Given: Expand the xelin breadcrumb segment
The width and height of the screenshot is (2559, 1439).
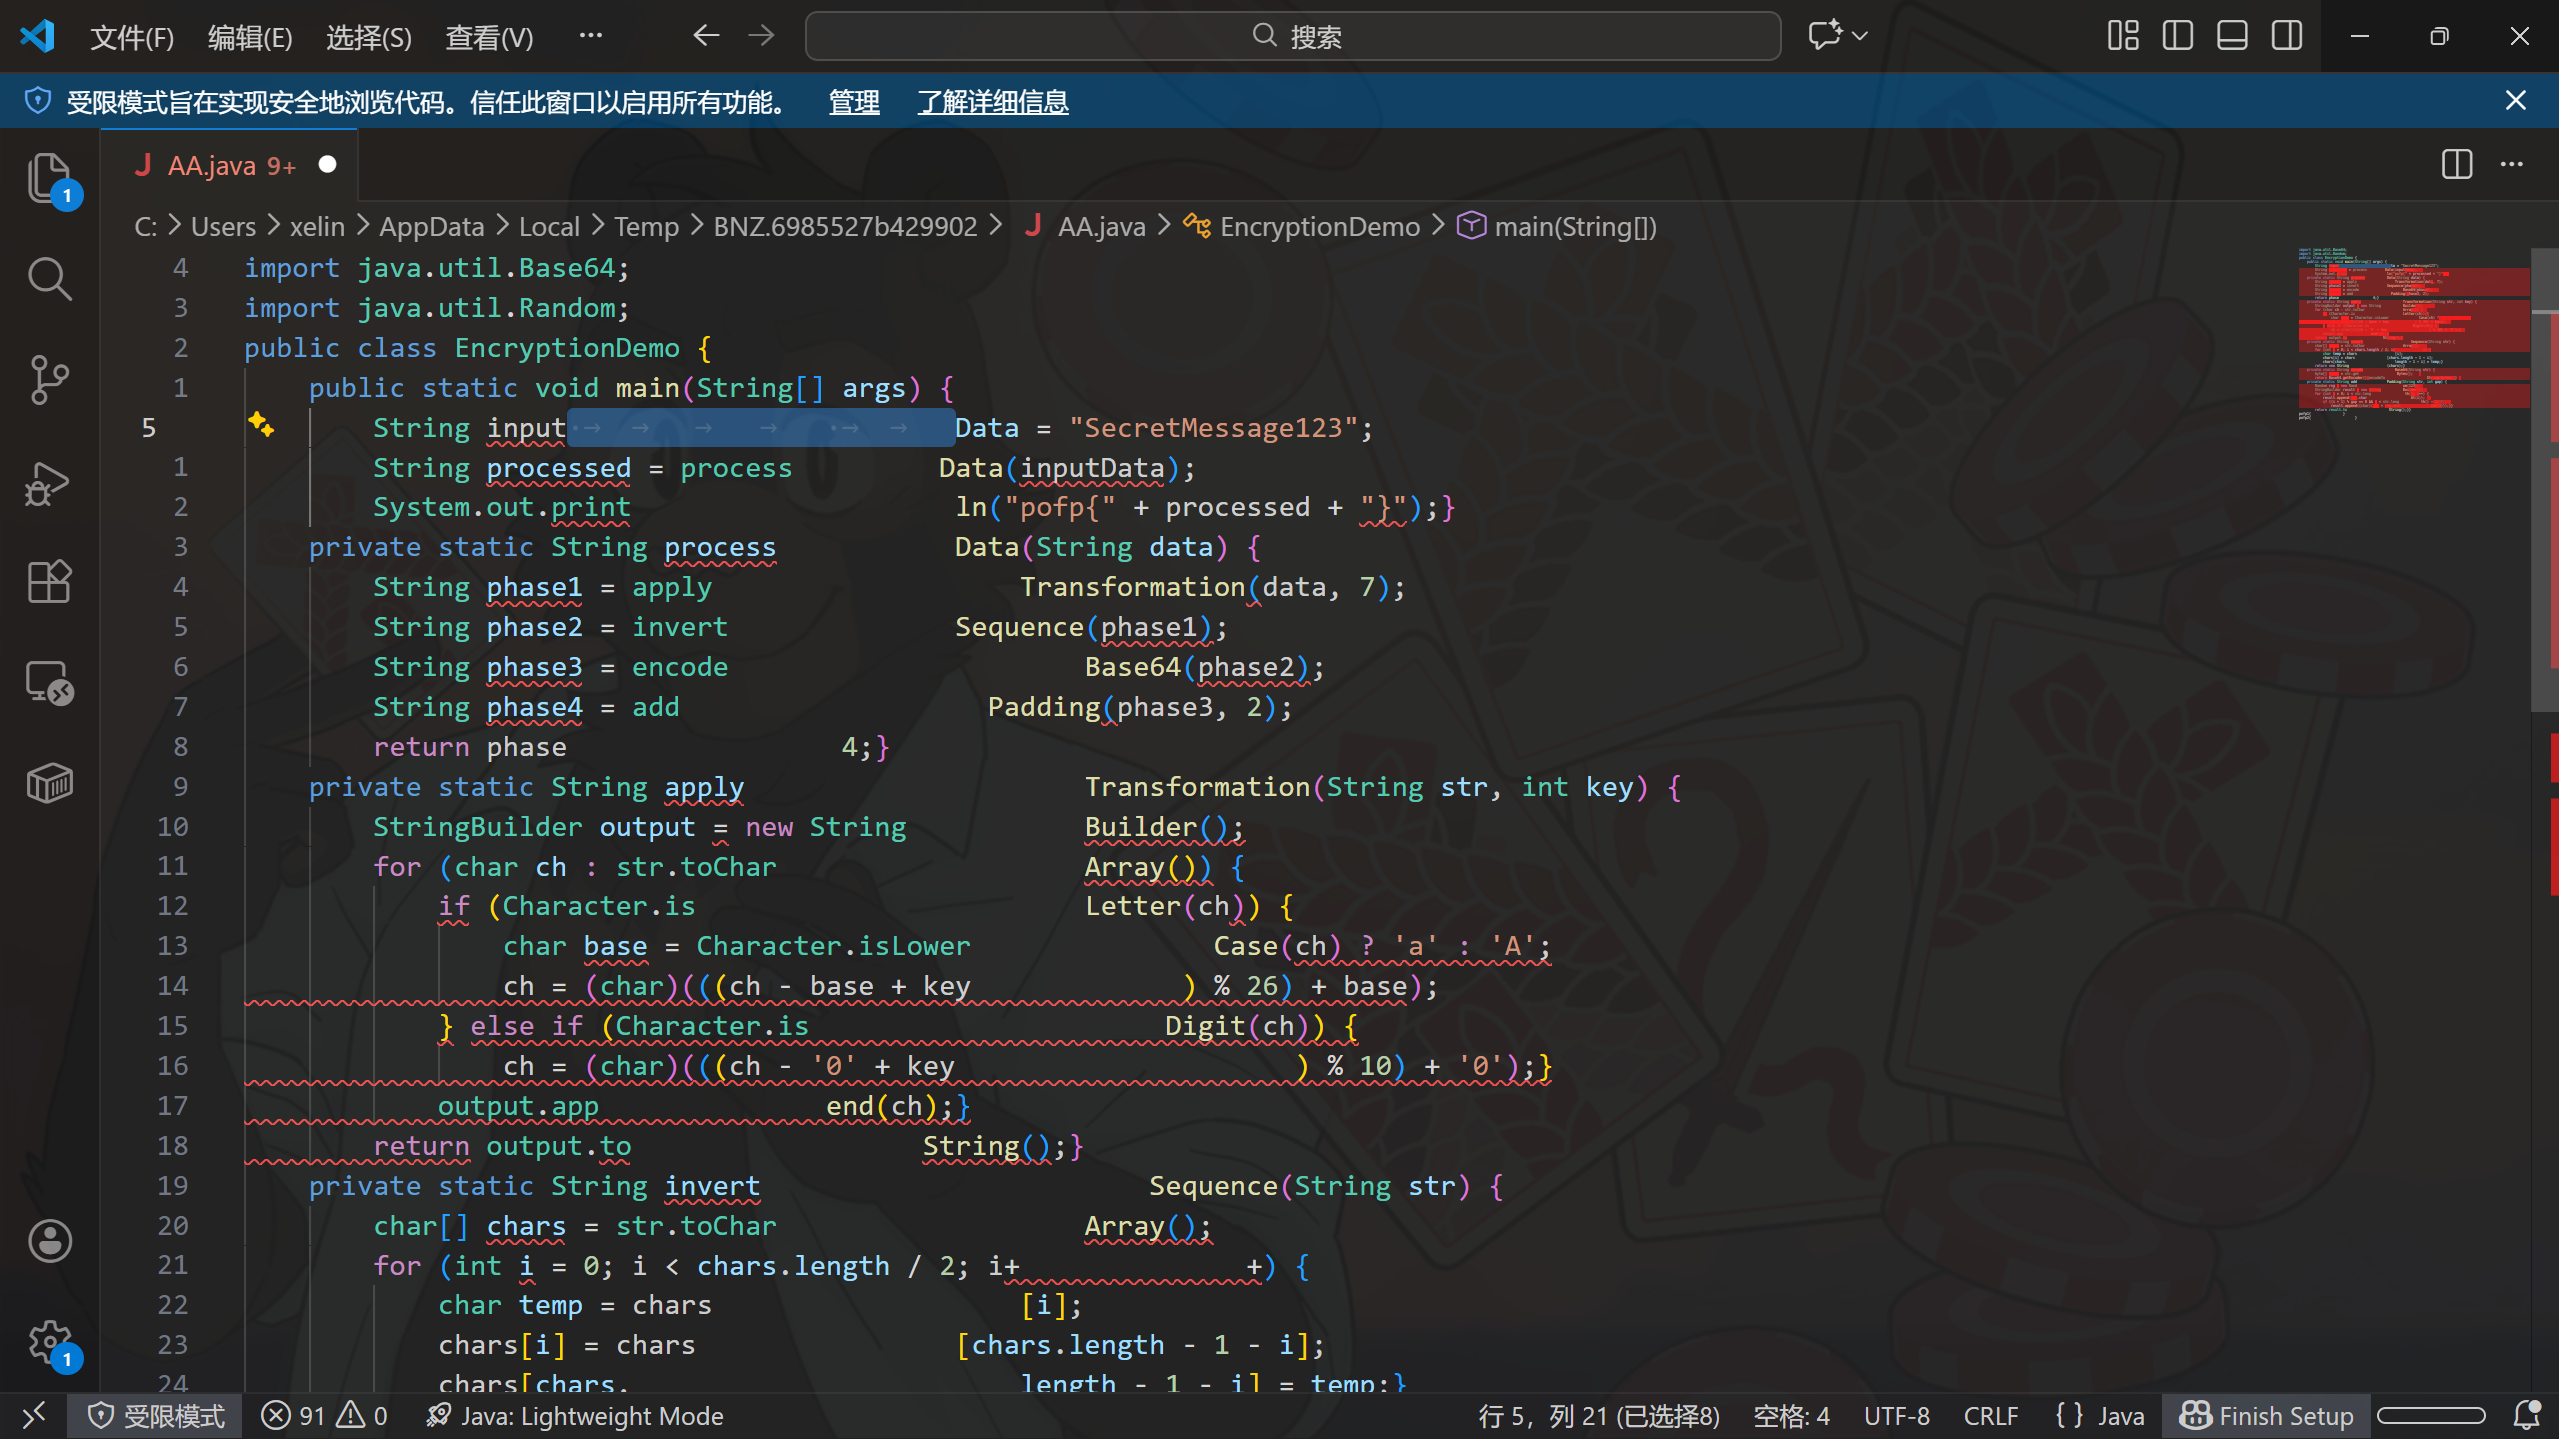Looking at the screenshot, I should [317, 226].
